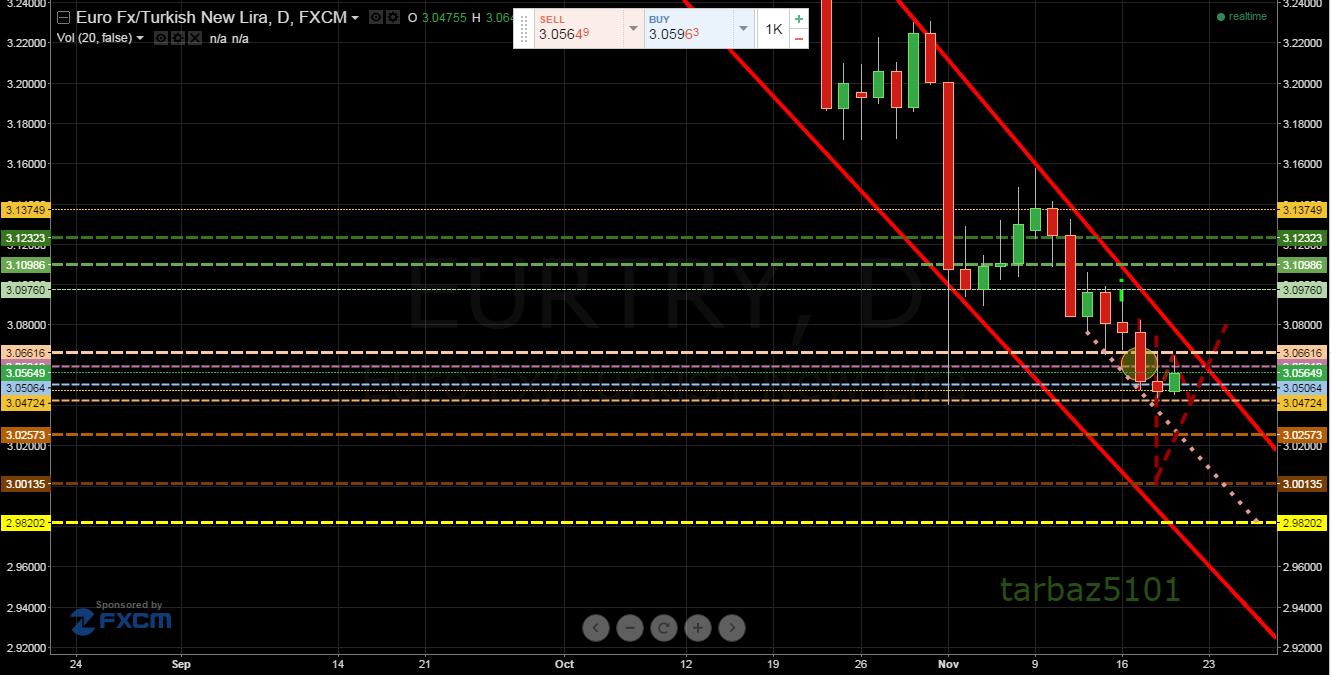Zoom out the chart with minus button
Viewport: 1331px width, 675px height.
coord(630,628)
